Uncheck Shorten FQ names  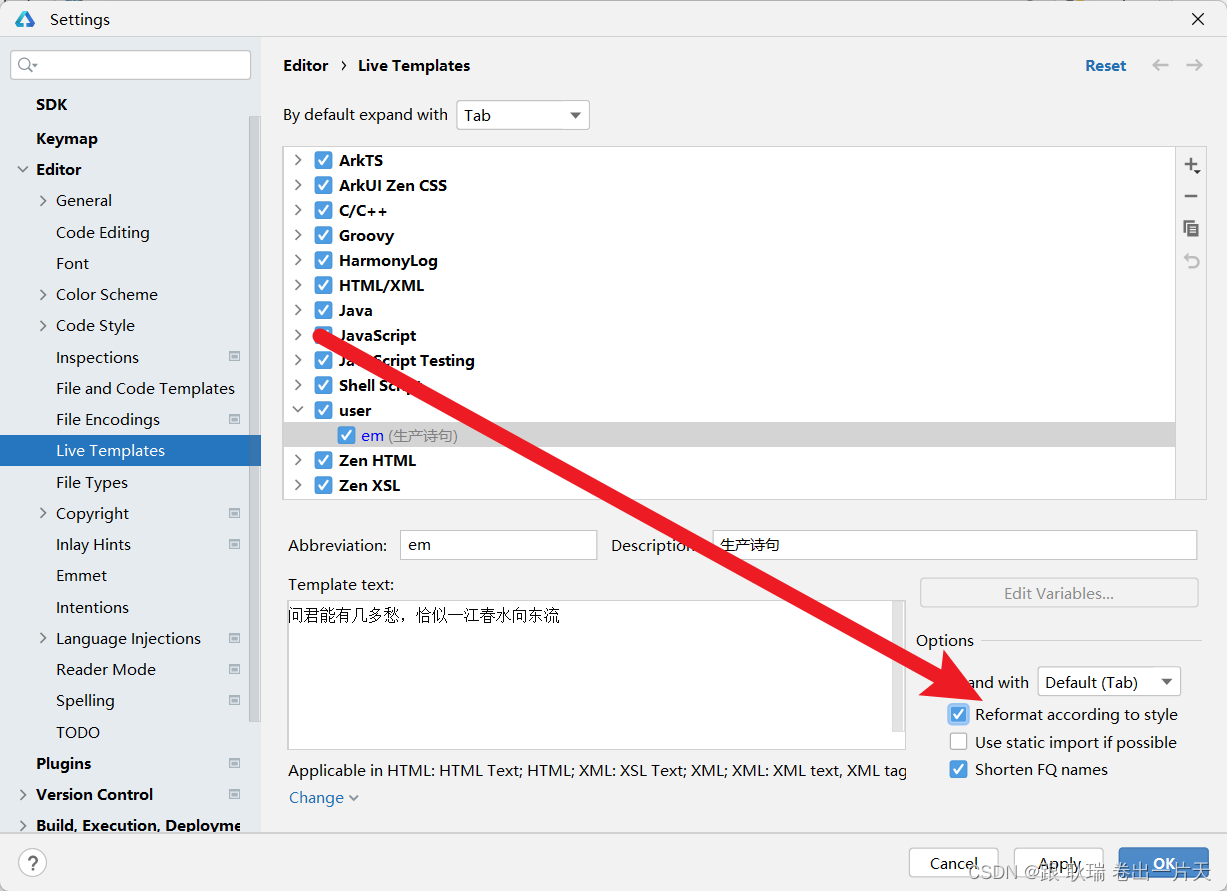(x=958, y=769)
